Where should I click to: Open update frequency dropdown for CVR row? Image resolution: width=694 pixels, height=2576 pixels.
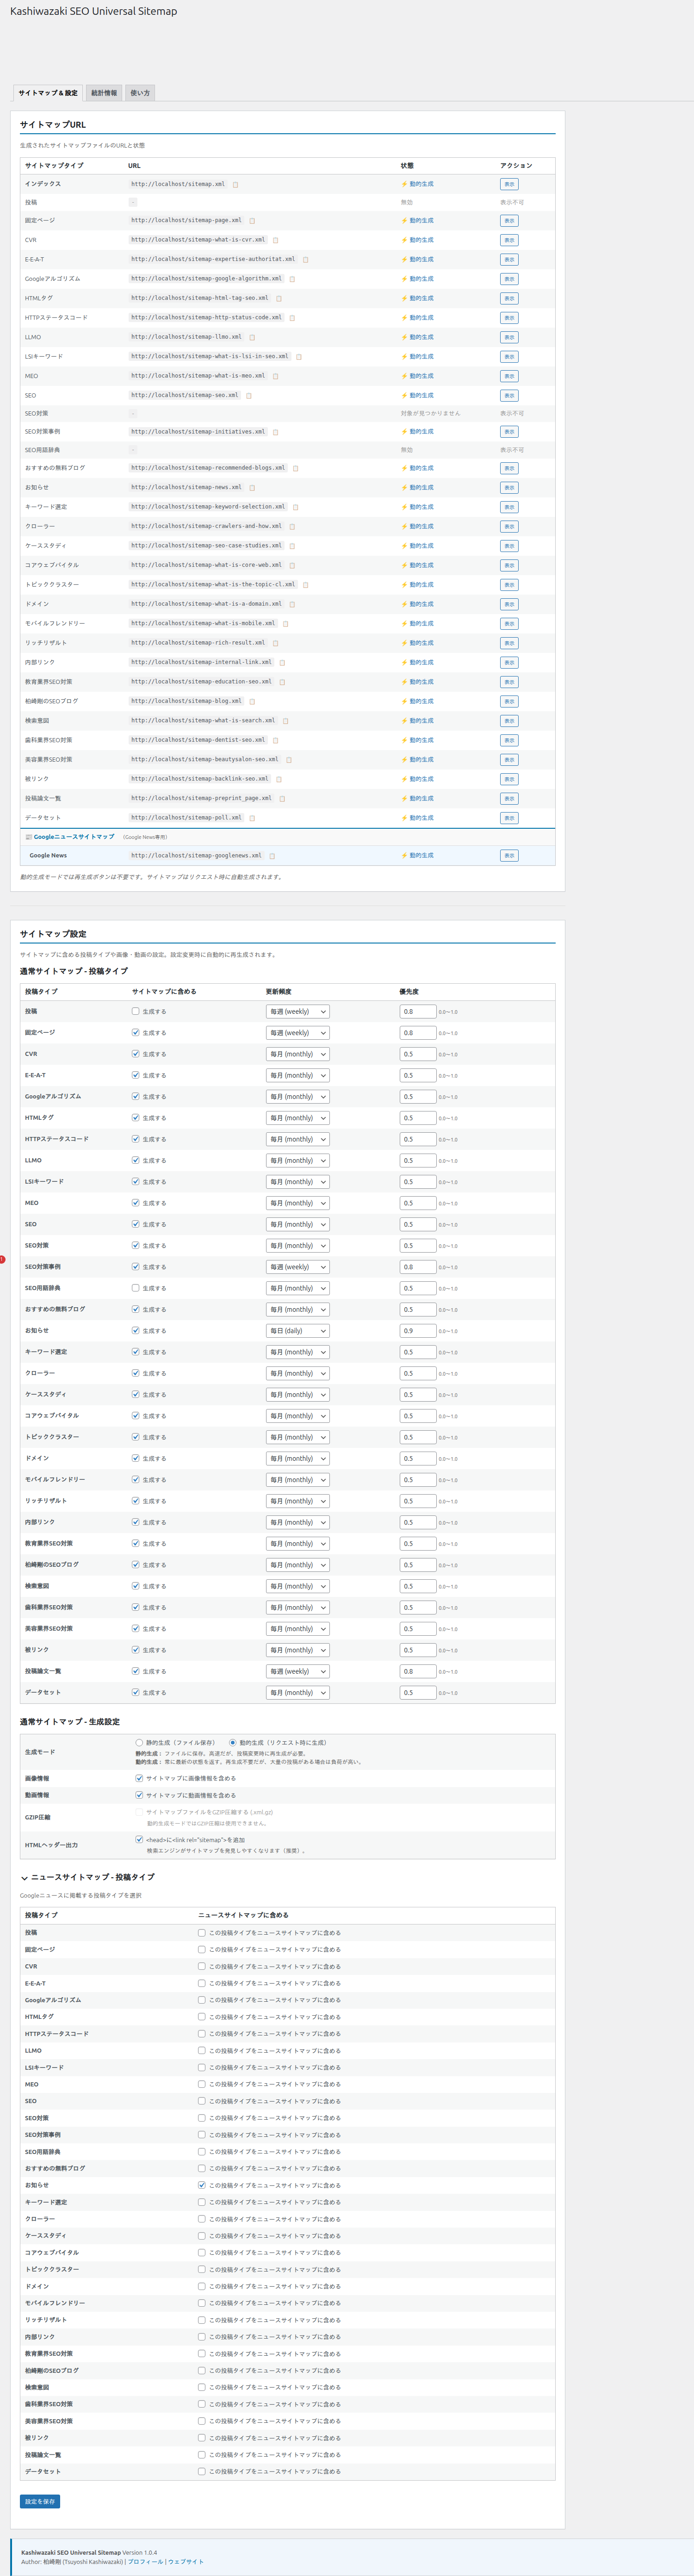(x=297, y=1054)
